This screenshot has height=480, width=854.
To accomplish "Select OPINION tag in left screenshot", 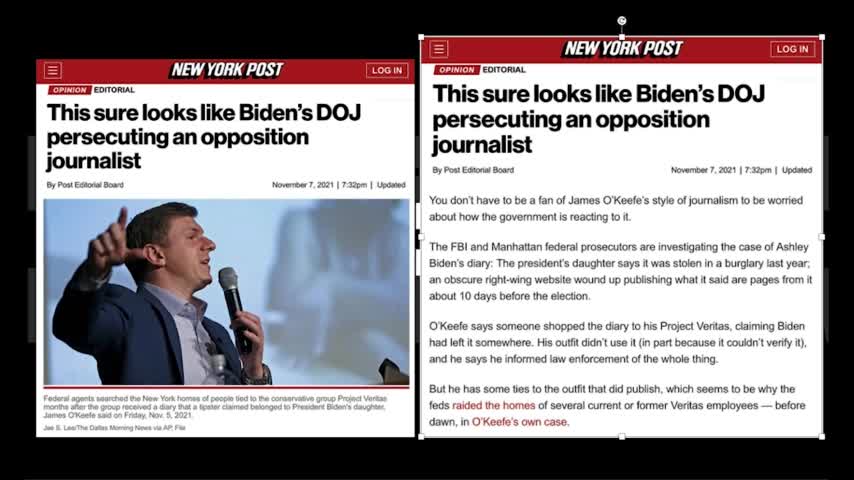I will pyautogui.click(x=69, y=90).
